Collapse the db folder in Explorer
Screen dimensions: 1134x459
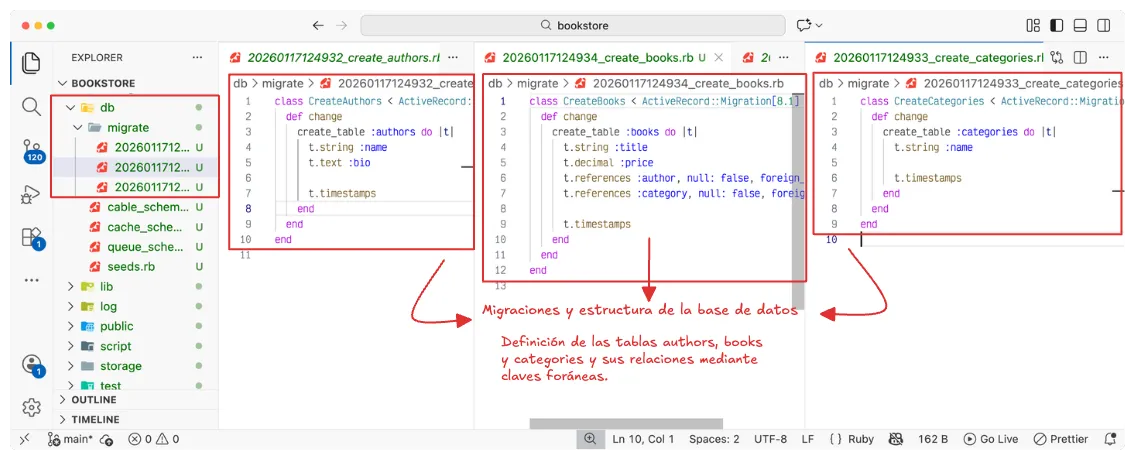click(70, 107)
